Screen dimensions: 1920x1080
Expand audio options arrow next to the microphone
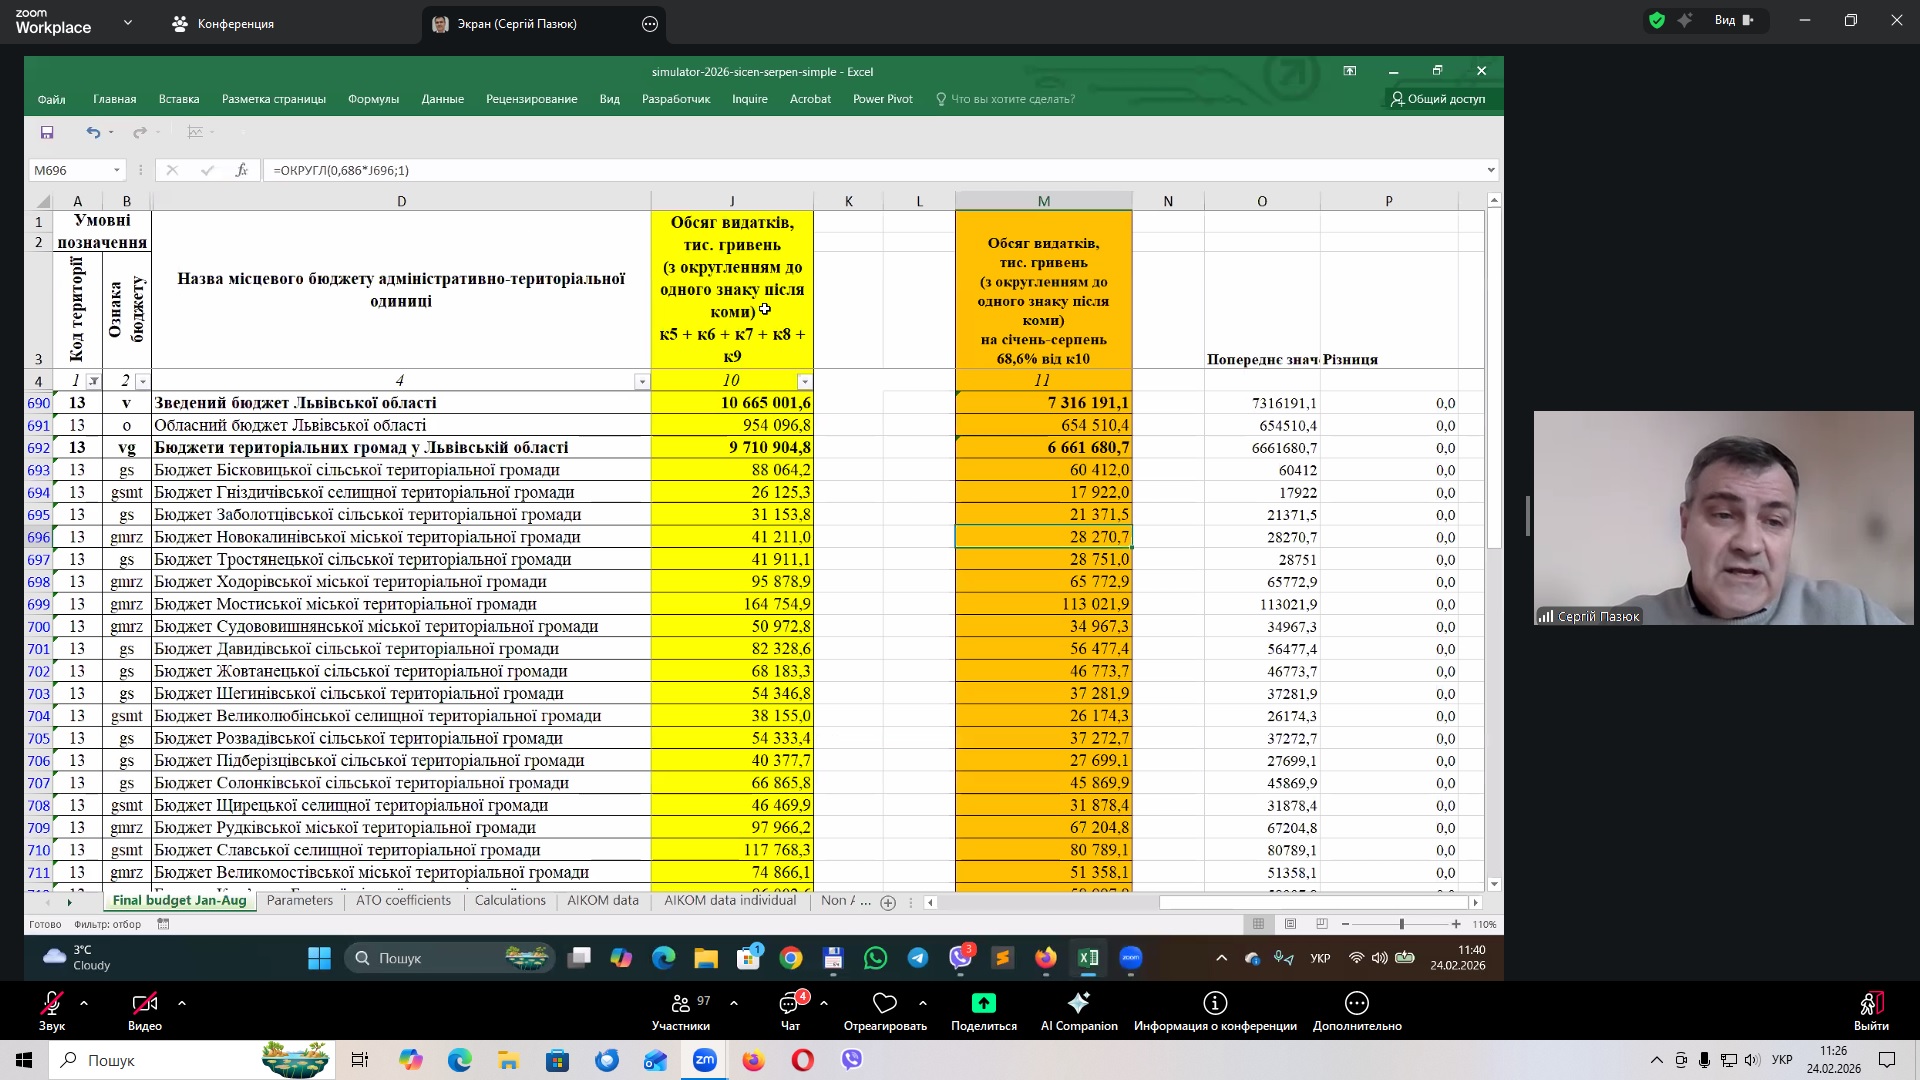[84, 1002]
